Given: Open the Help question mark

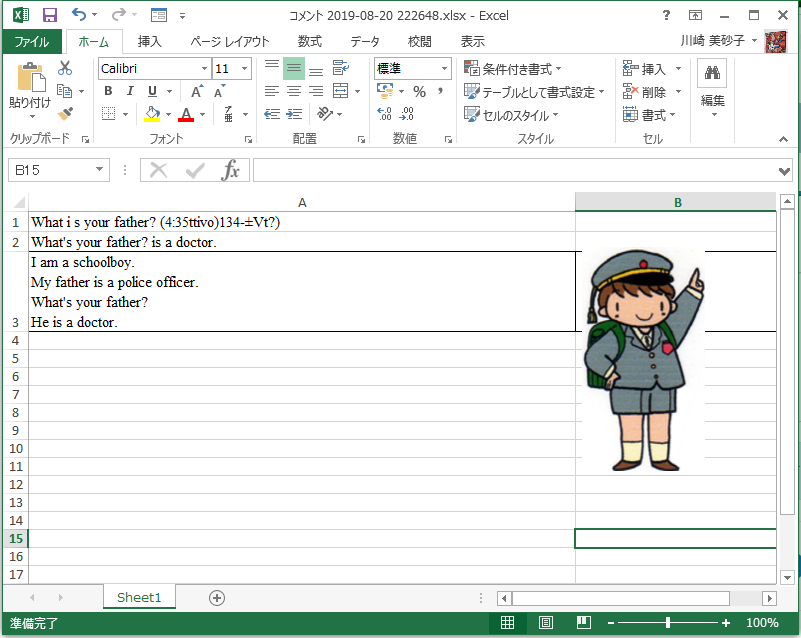Looking at the screenshot, I should click(x=666, y=15).
